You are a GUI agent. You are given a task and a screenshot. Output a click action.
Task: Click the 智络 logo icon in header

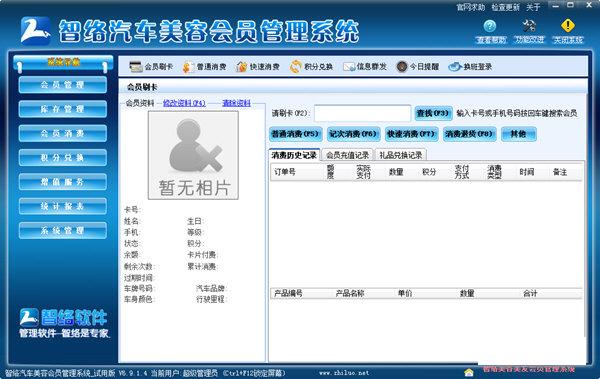click(x=35, y=31)
